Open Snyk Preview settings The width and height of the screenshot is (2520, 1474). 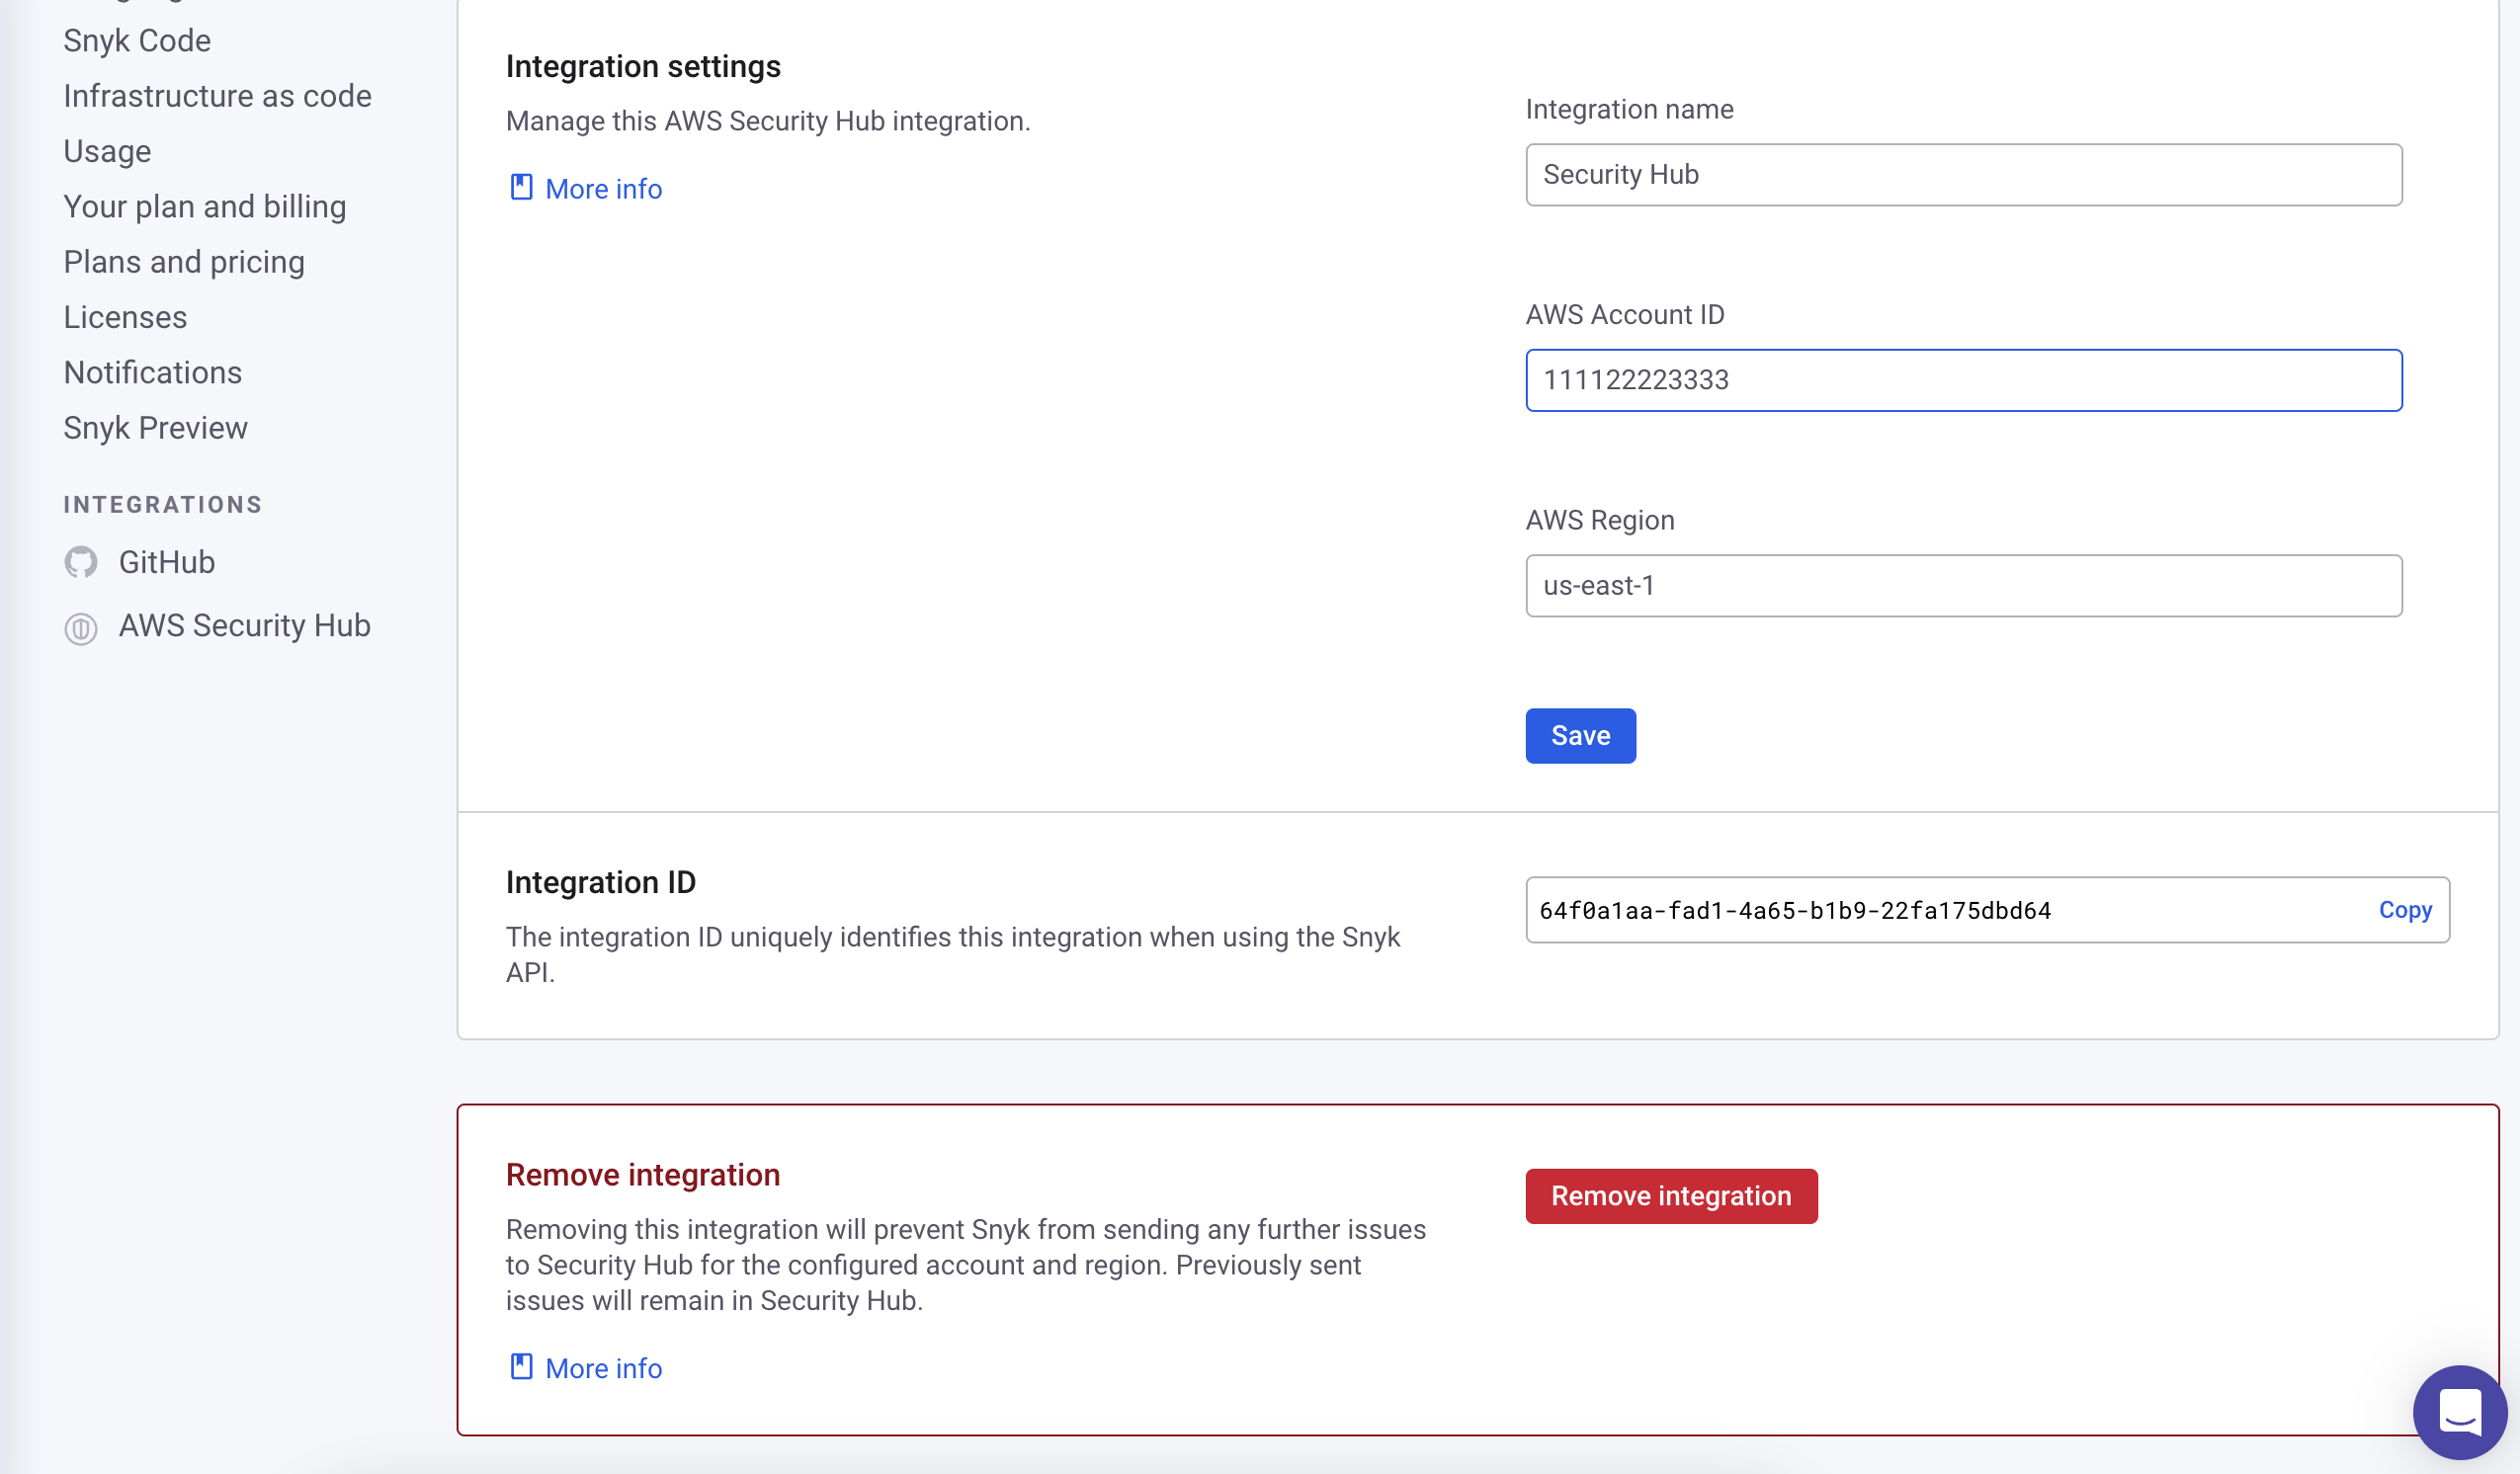[155, 427]
